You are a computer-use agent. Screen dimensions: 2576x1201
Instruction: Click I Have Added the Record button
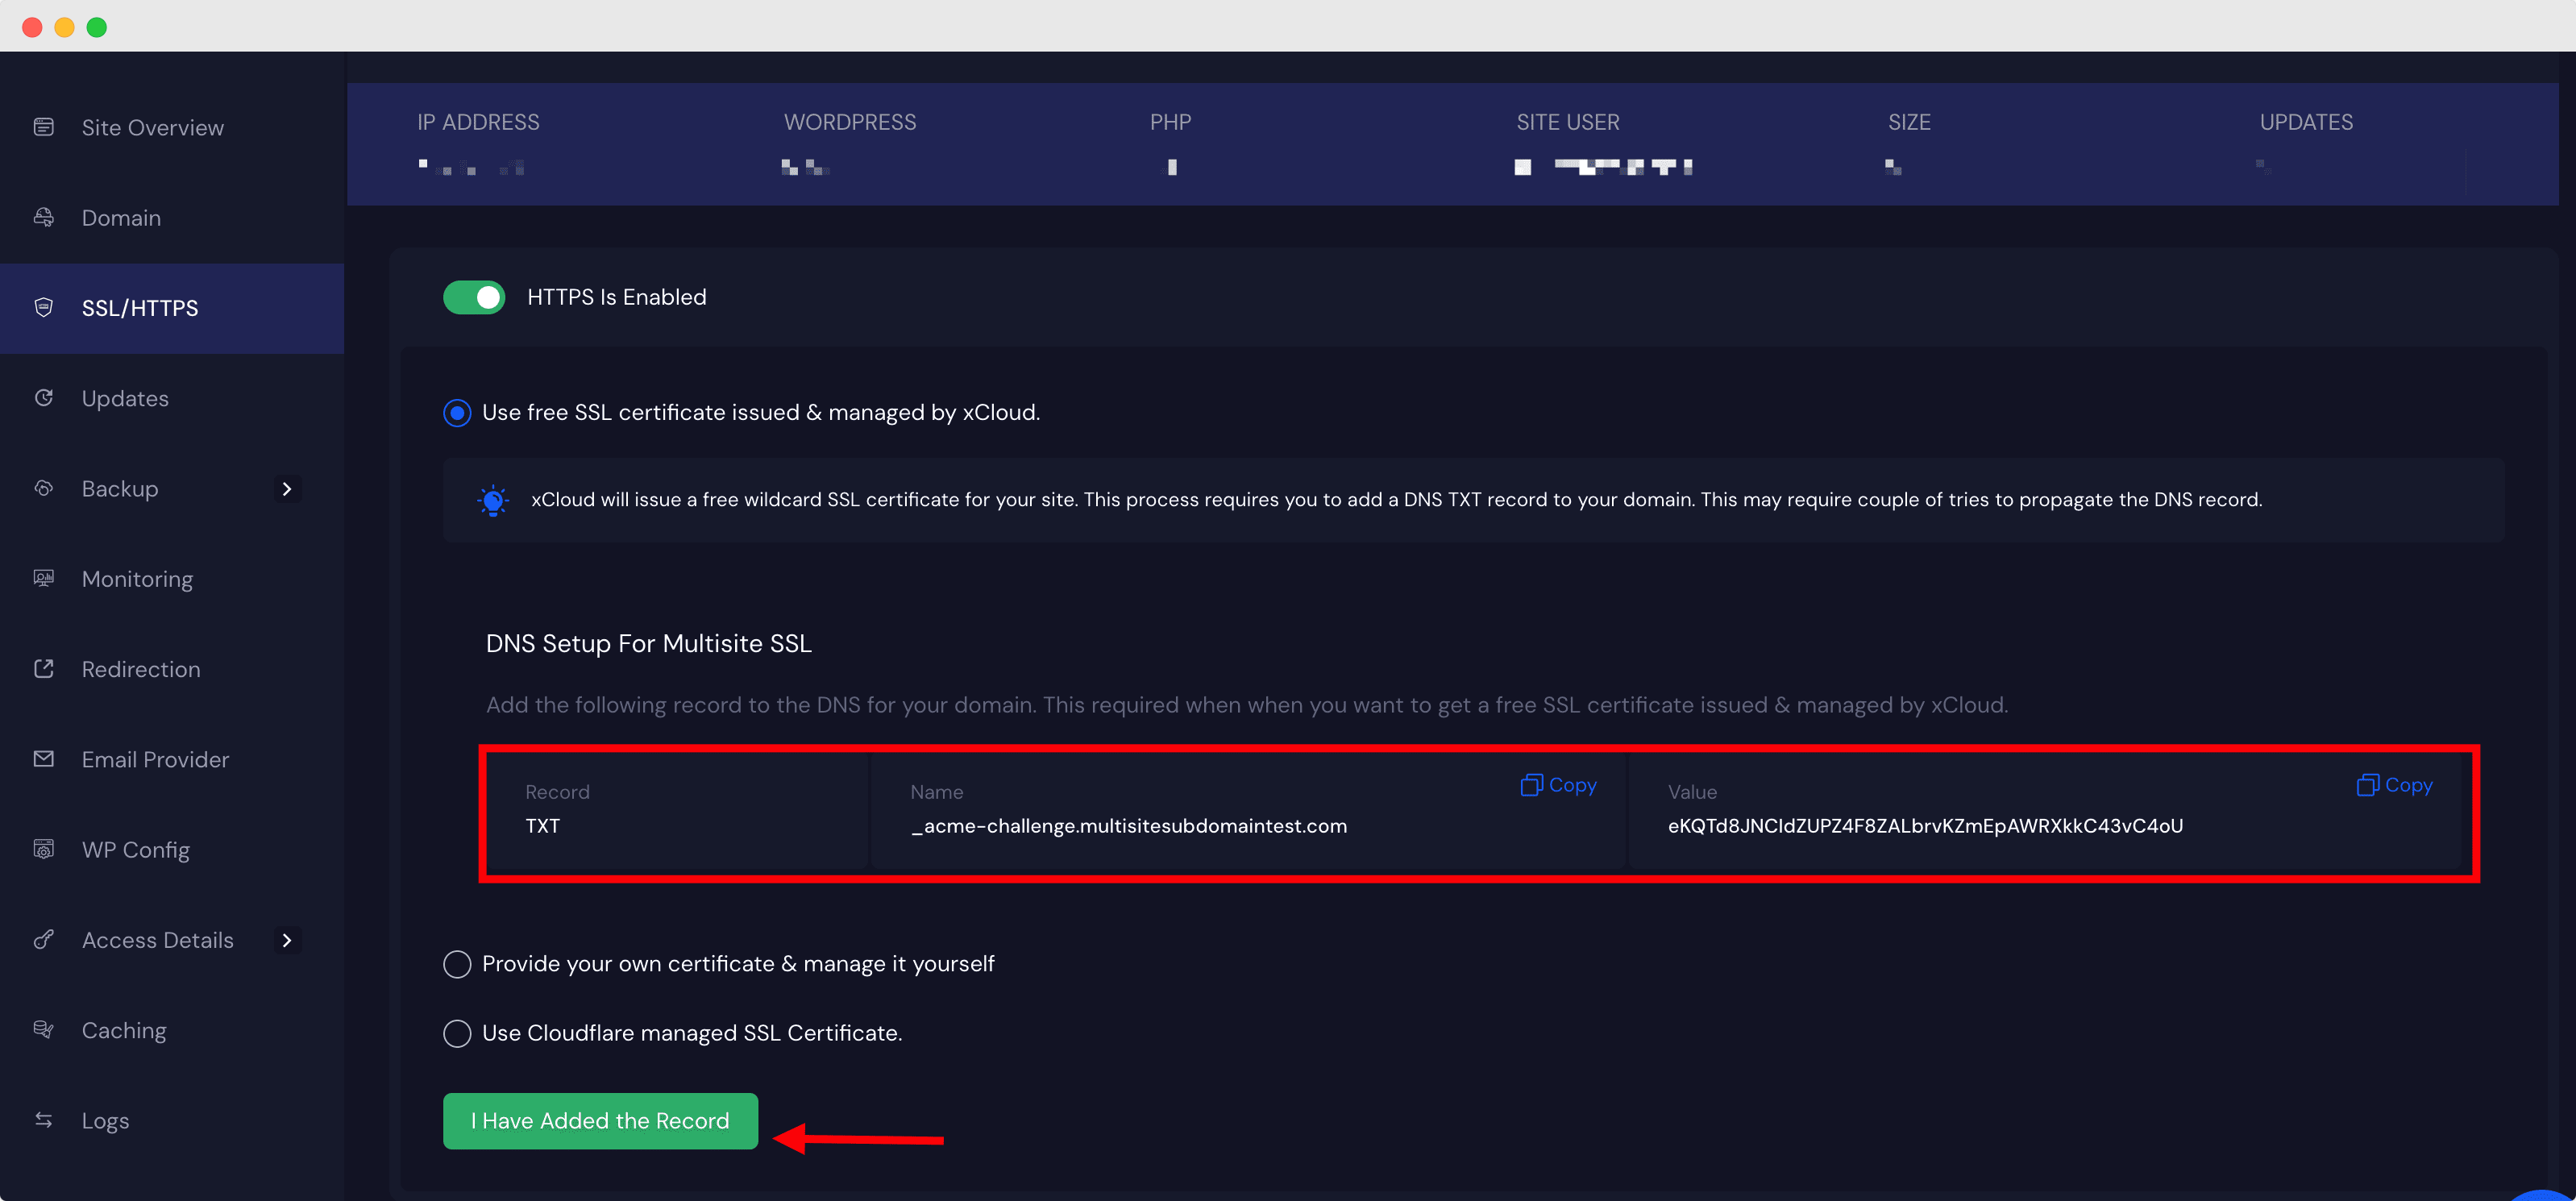pyautogui.click(x=600, y=1121)
